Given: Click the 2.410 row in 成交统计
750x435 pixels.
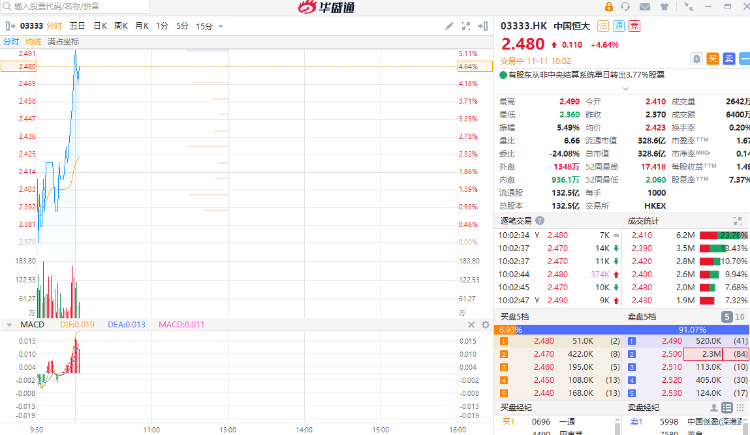Looking at the screenshot, I should 687,235.
